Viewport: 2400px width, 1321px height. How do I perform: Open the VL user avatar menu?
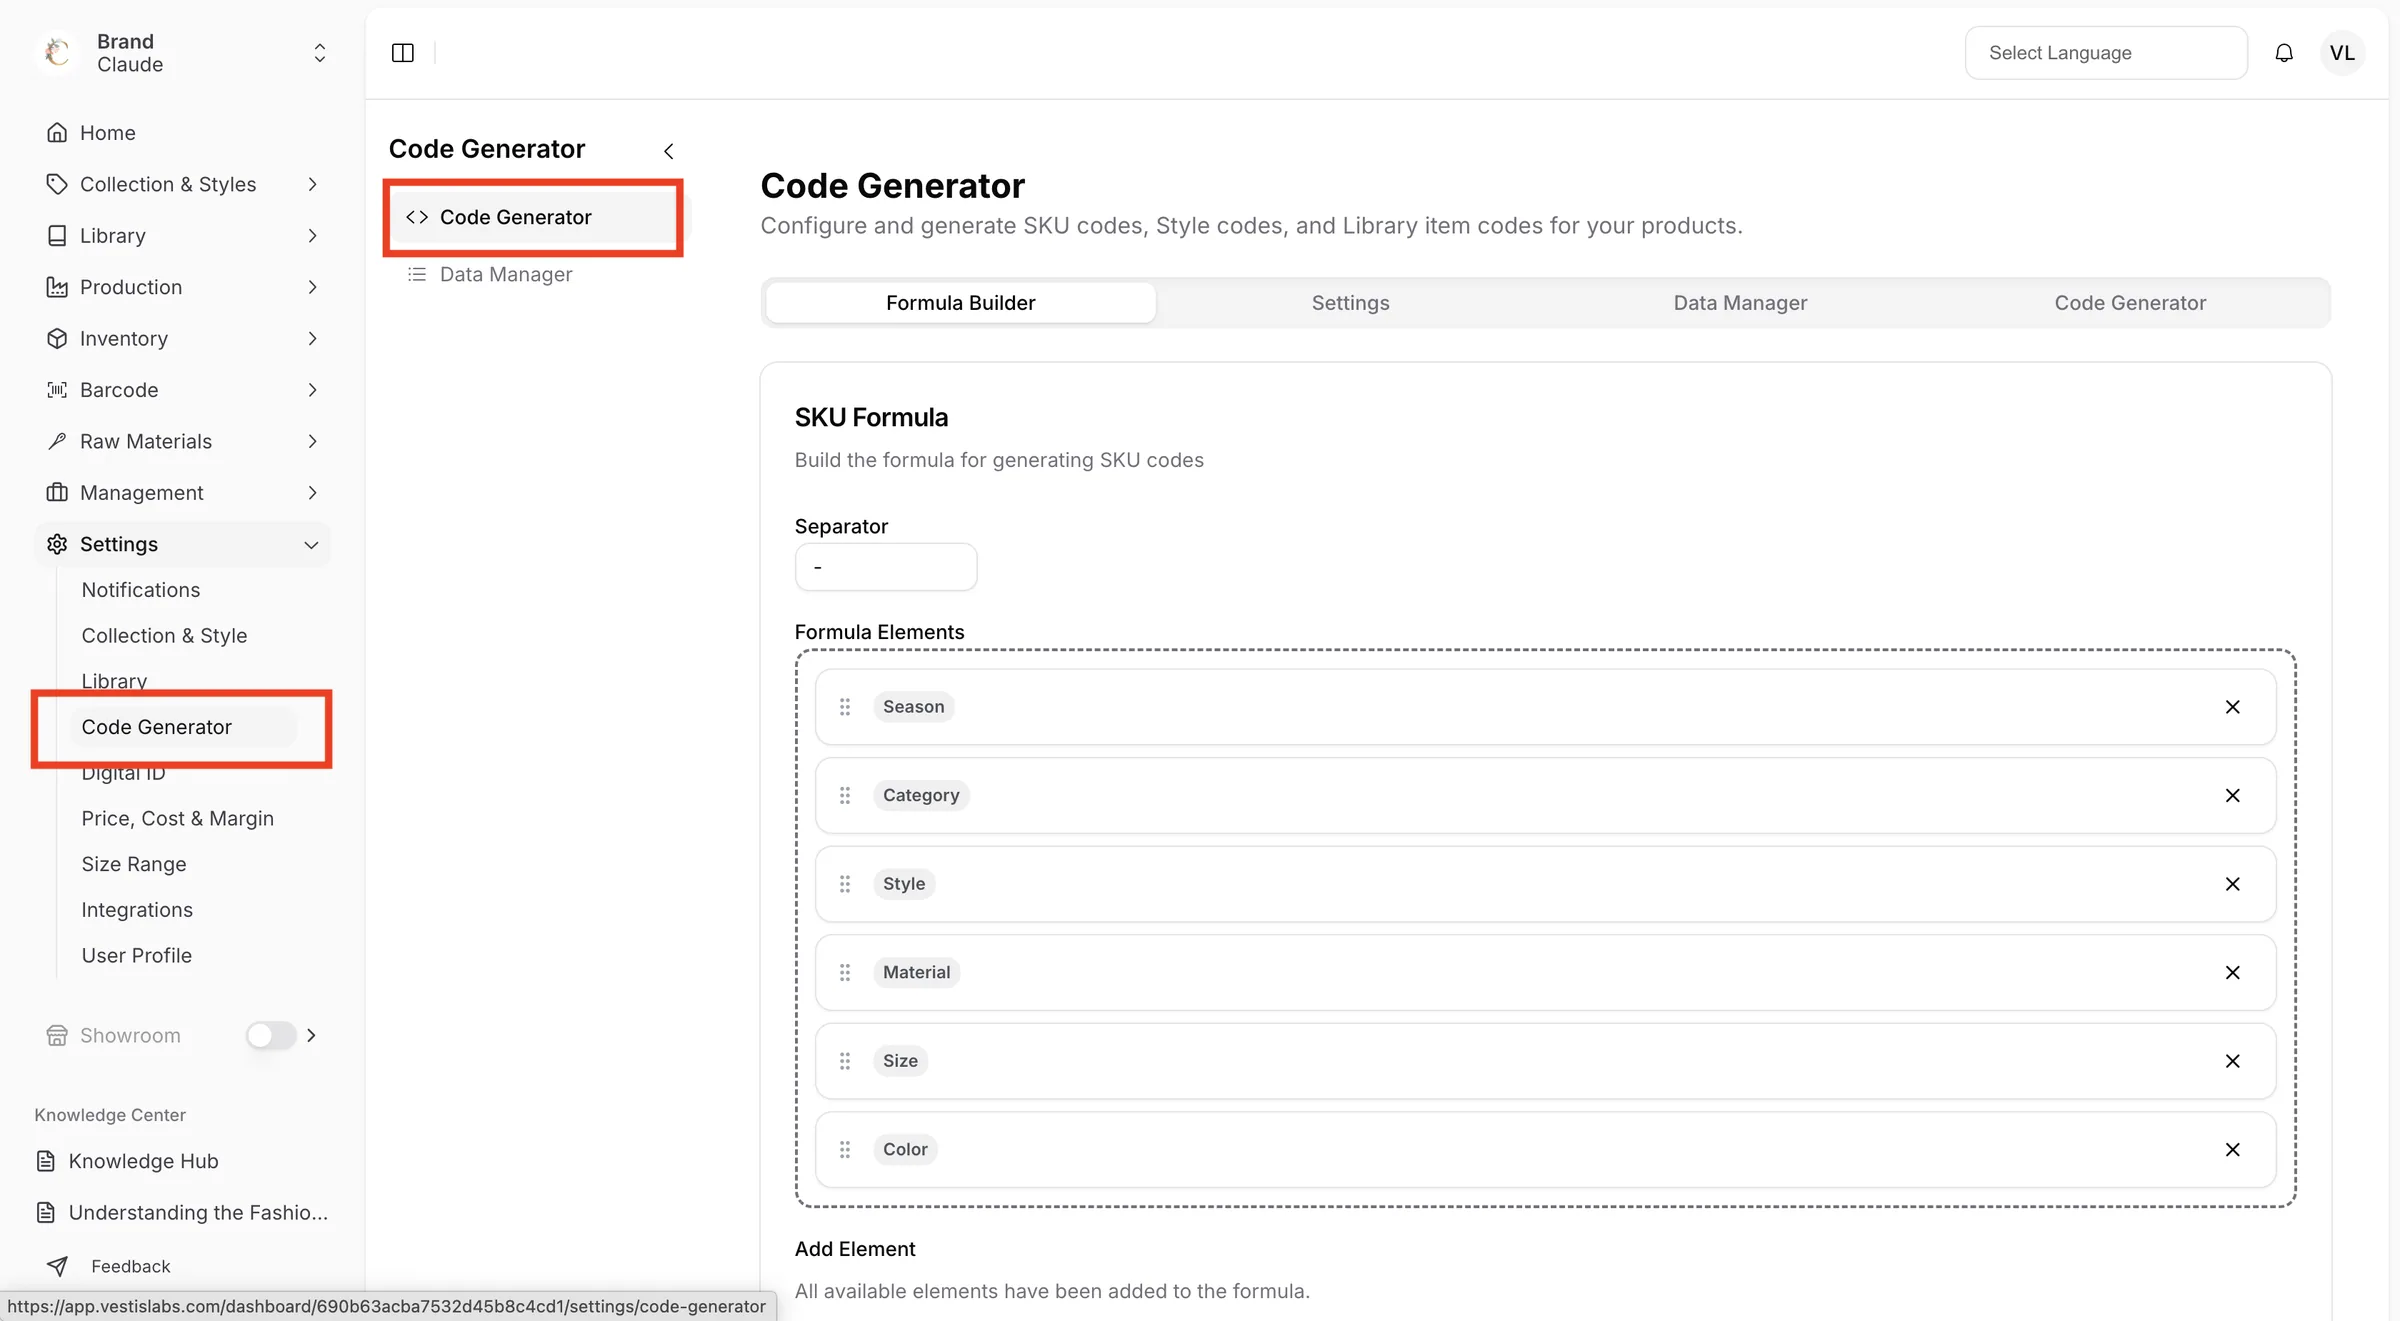[x=2342, y=53]
